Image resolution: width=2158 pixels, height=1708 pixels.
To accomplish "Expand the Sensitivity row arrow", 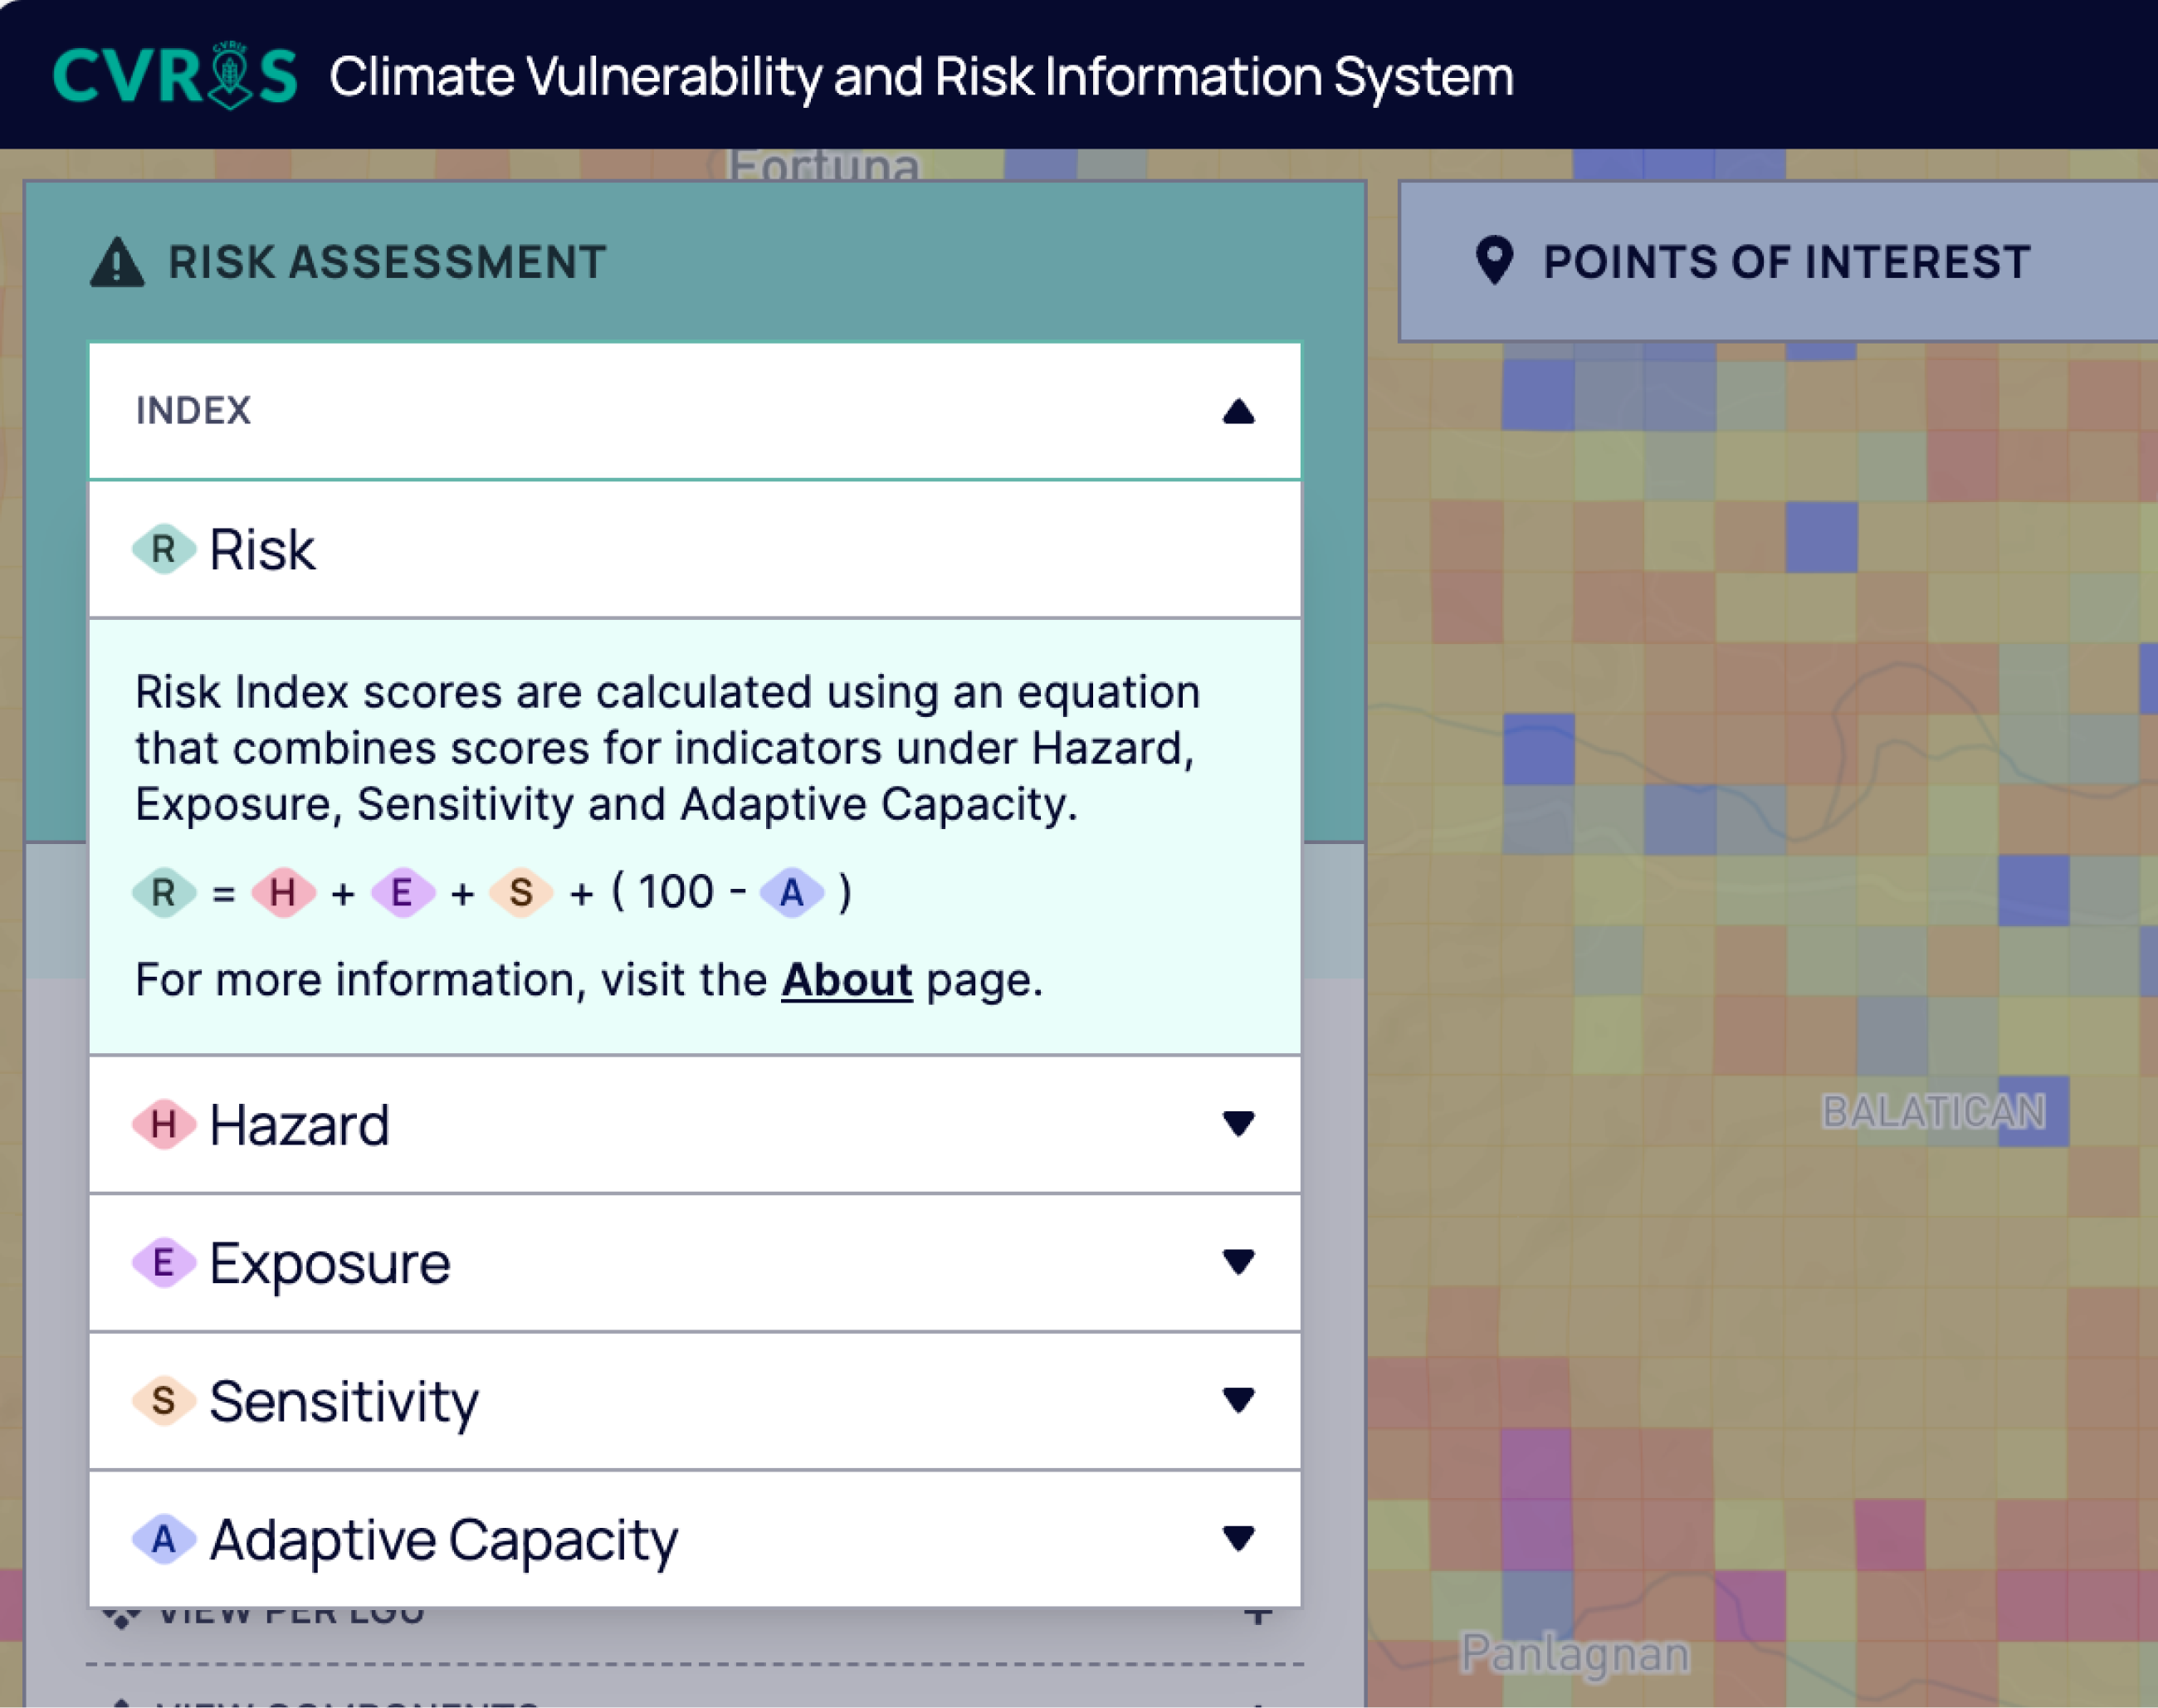I will tap(1238, 1400).
